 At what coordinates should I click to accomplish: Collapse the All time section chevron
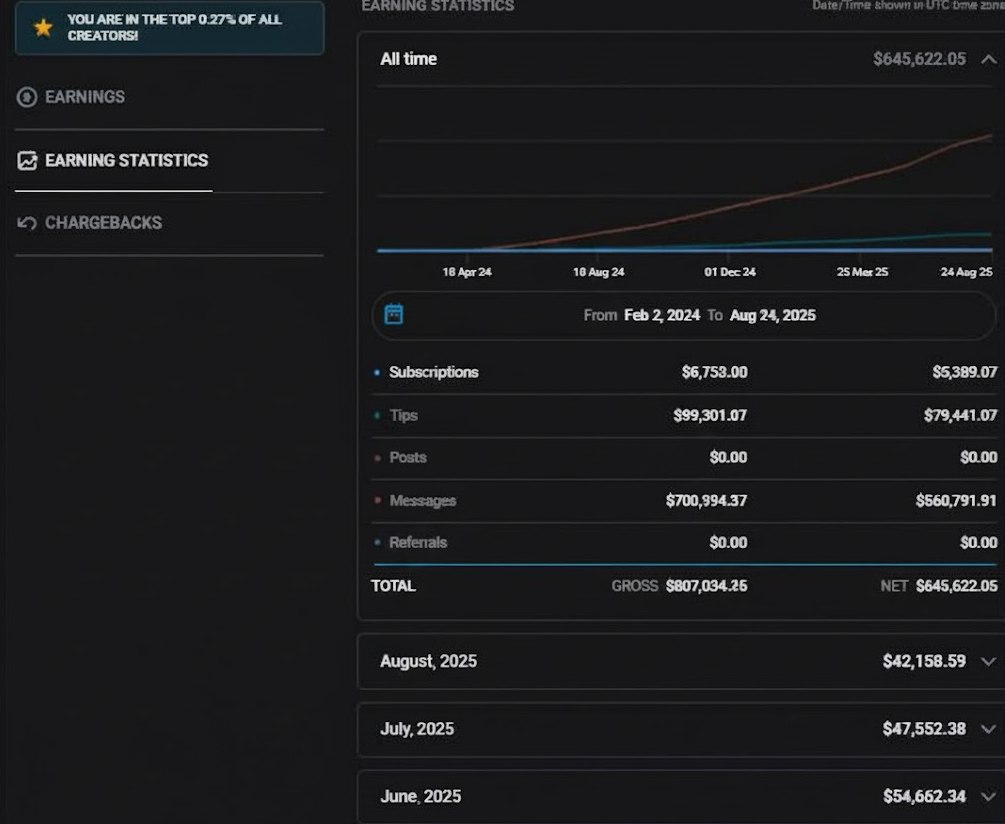988,59
